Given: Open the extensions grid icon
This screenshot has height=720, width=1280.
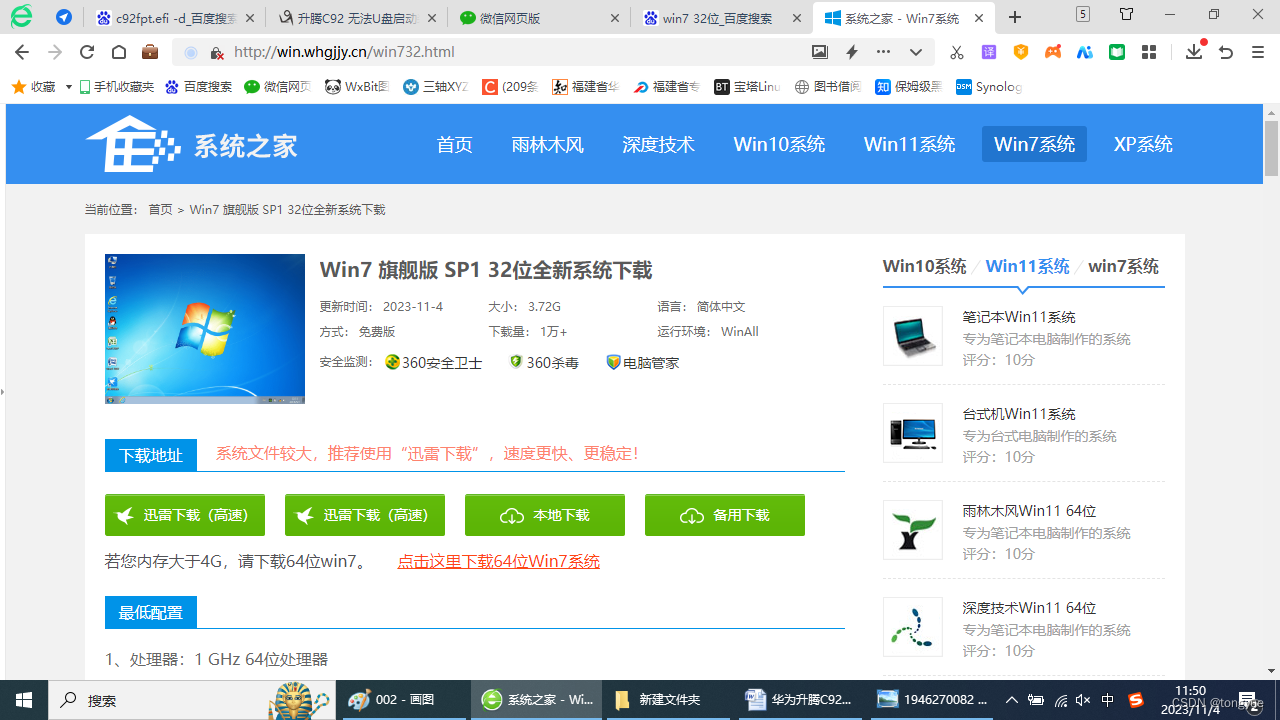Looking at the screenshot, I should point(1149,52).
